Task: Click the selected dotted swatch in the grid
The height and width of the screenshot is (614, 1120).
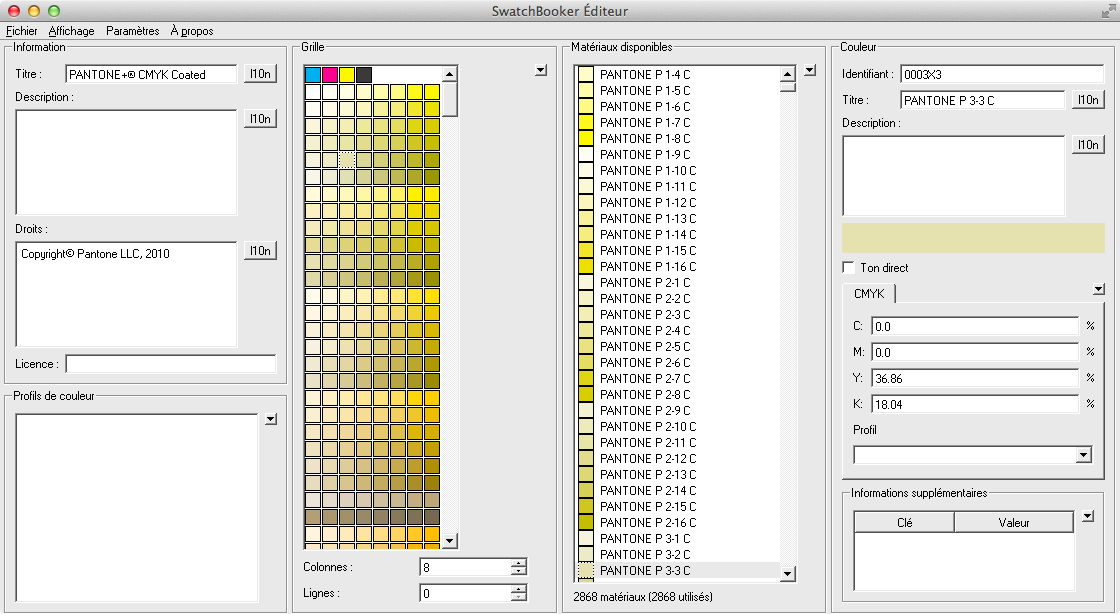Action: coord(347,159)
